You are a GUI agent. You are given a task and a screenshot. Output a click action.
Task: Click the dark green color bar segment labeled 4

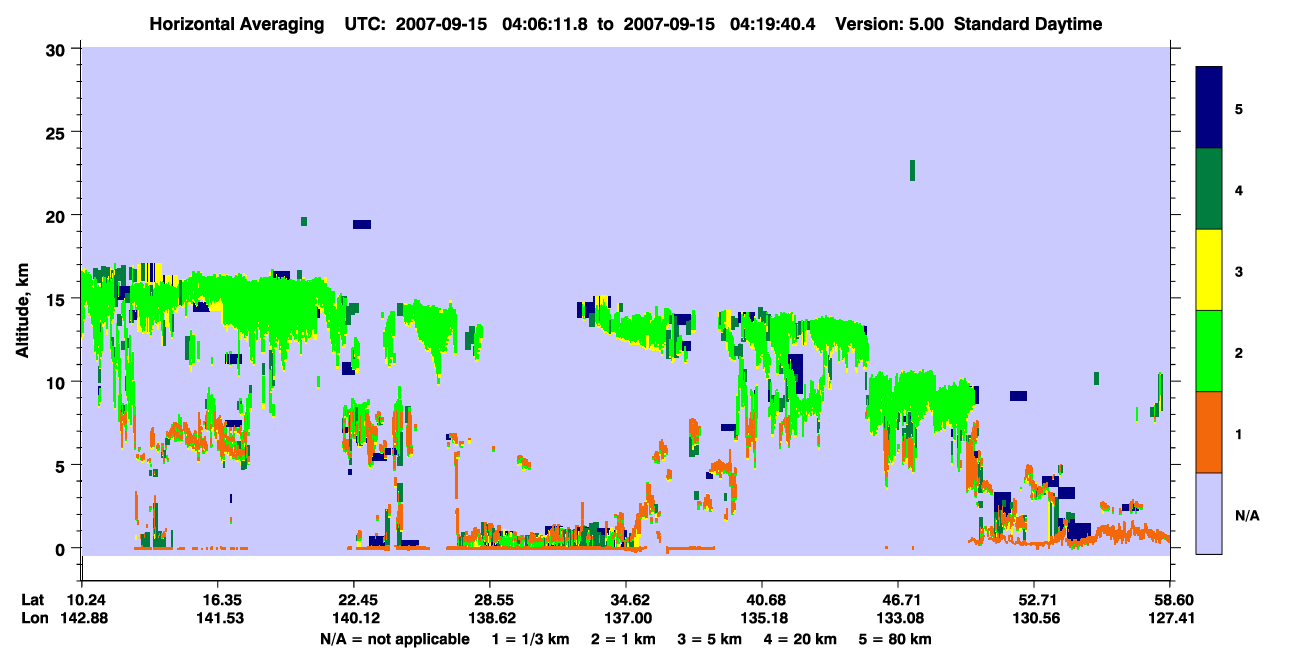click(x=1209, y=189)
